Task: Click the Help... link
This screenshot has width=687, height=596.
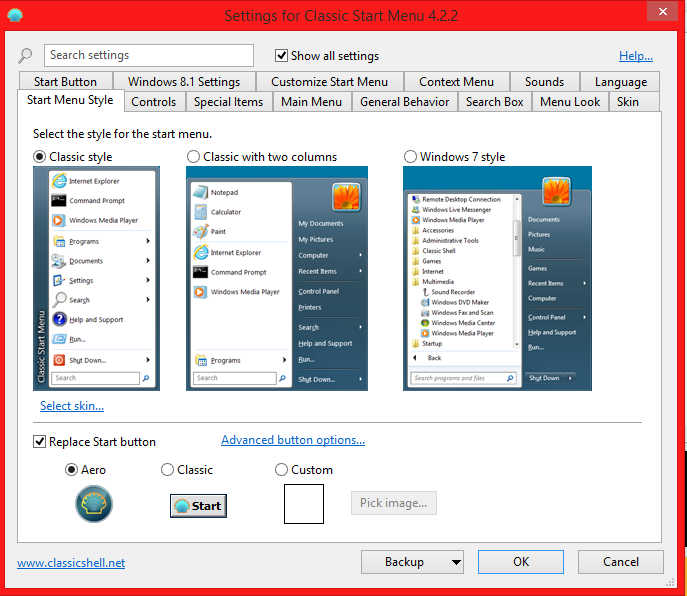Action: coord(636,56)
